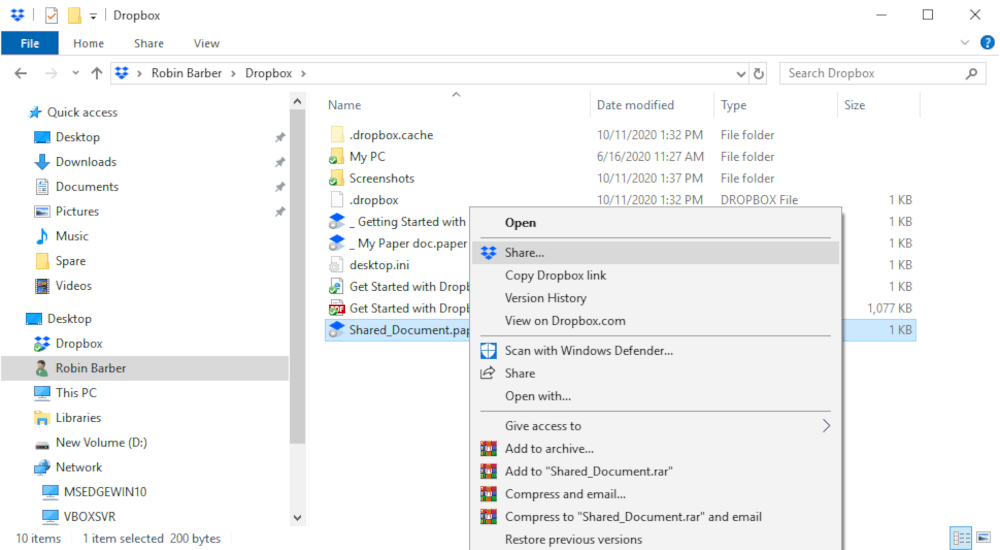This screenshot has width=1000, height=550.
Task: Open the Recent locations dropdown arrow
Action: [75, 73]
